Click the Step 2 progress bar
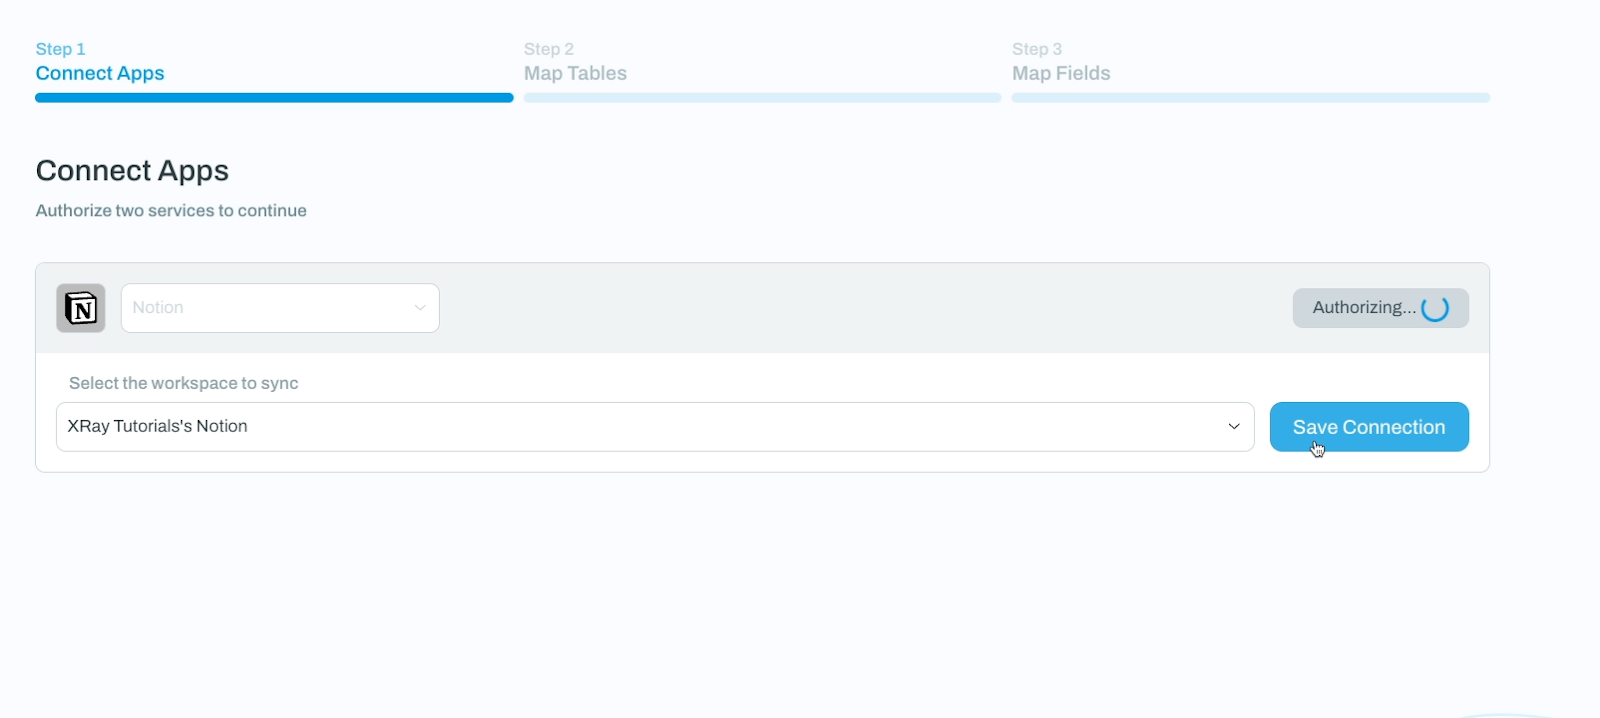Screen dimensions: 1600x718 point(762,98)
